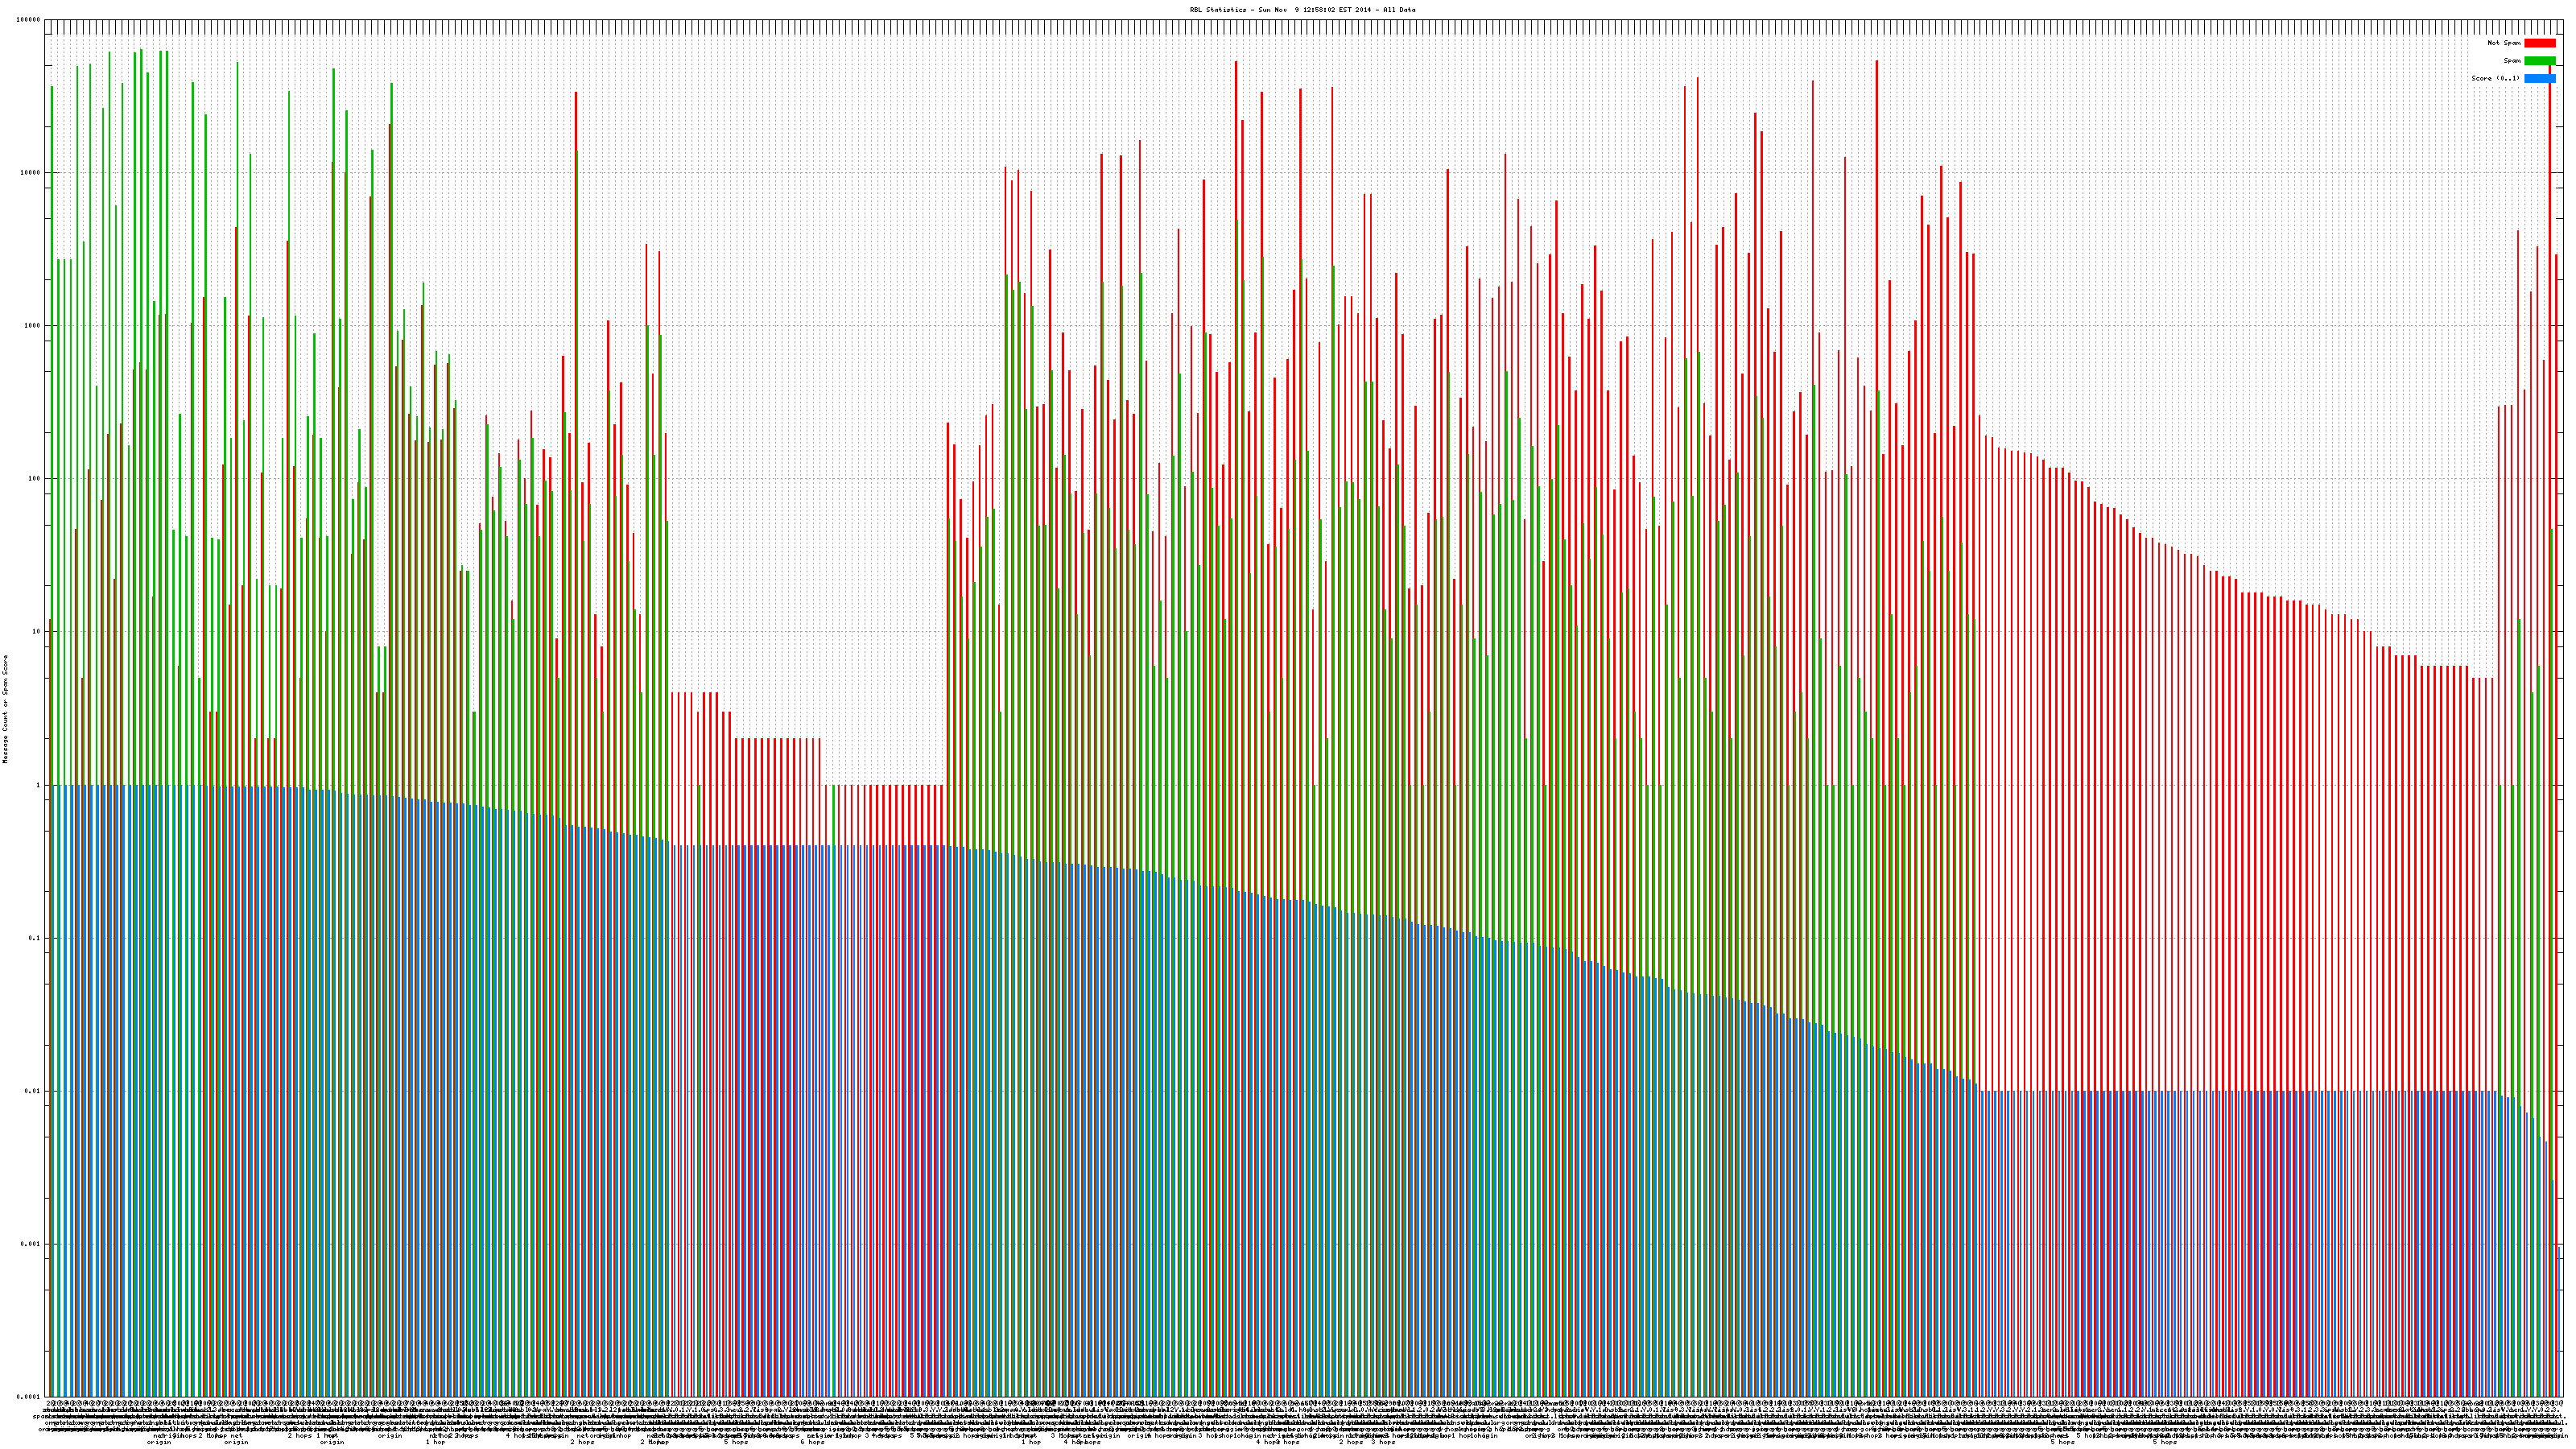Select the 'Not Spam' legend label
Viewport: 2576px width, 1449px height.
pyautogui.click(x=2504, y=43)
